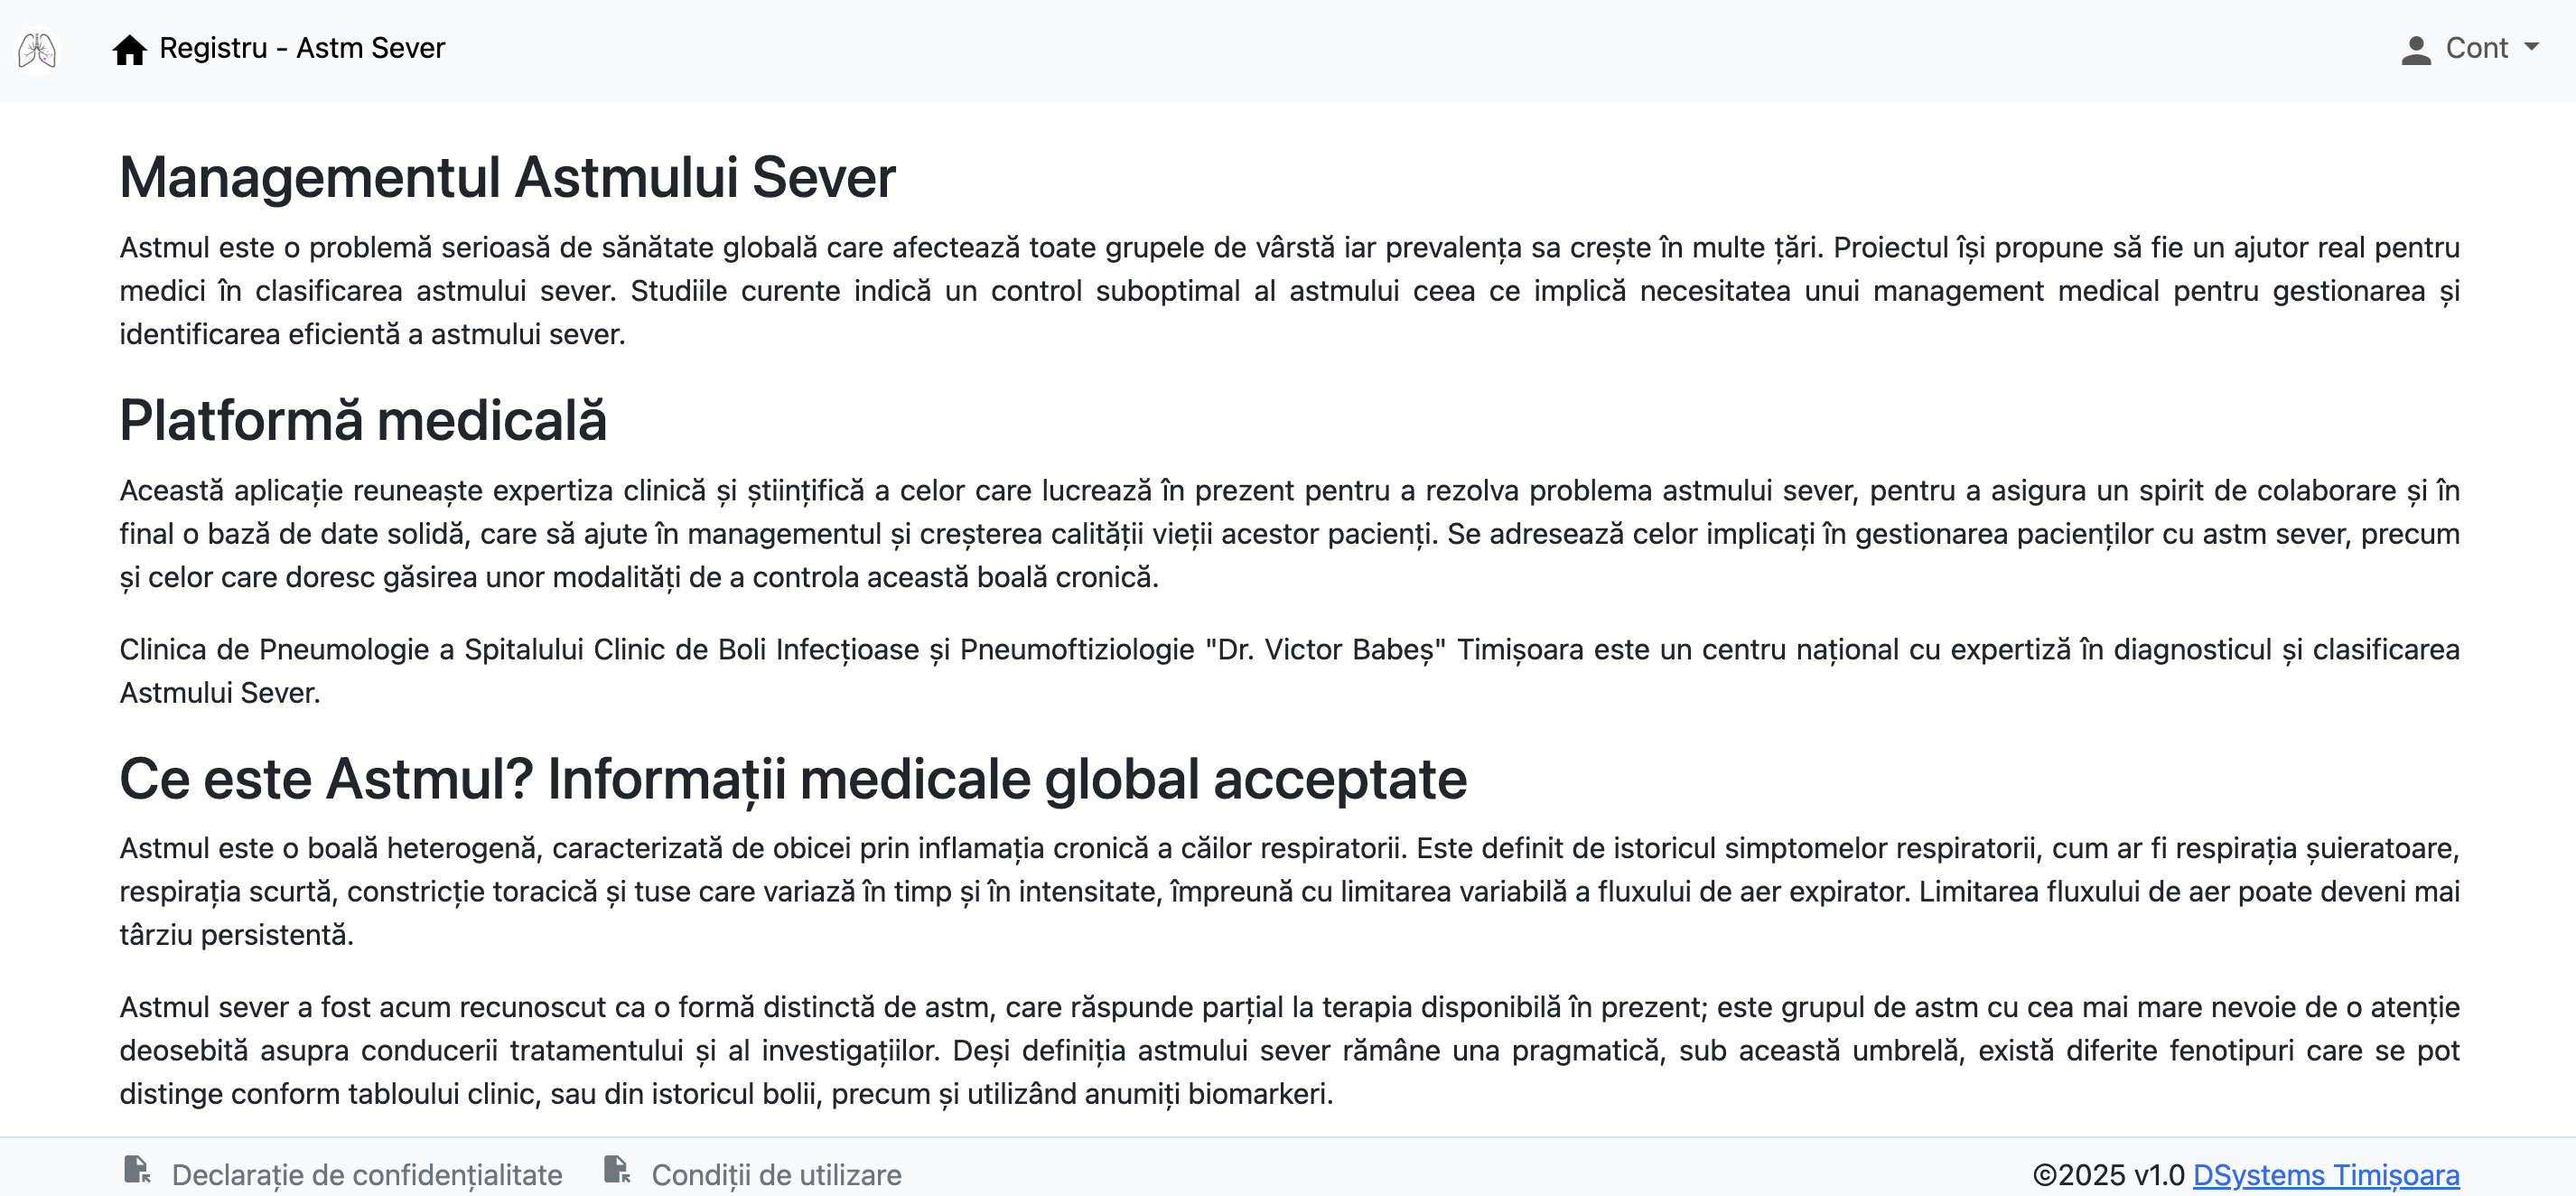
Task: Click the home icon in navbar
Action: tap(129, 49)
